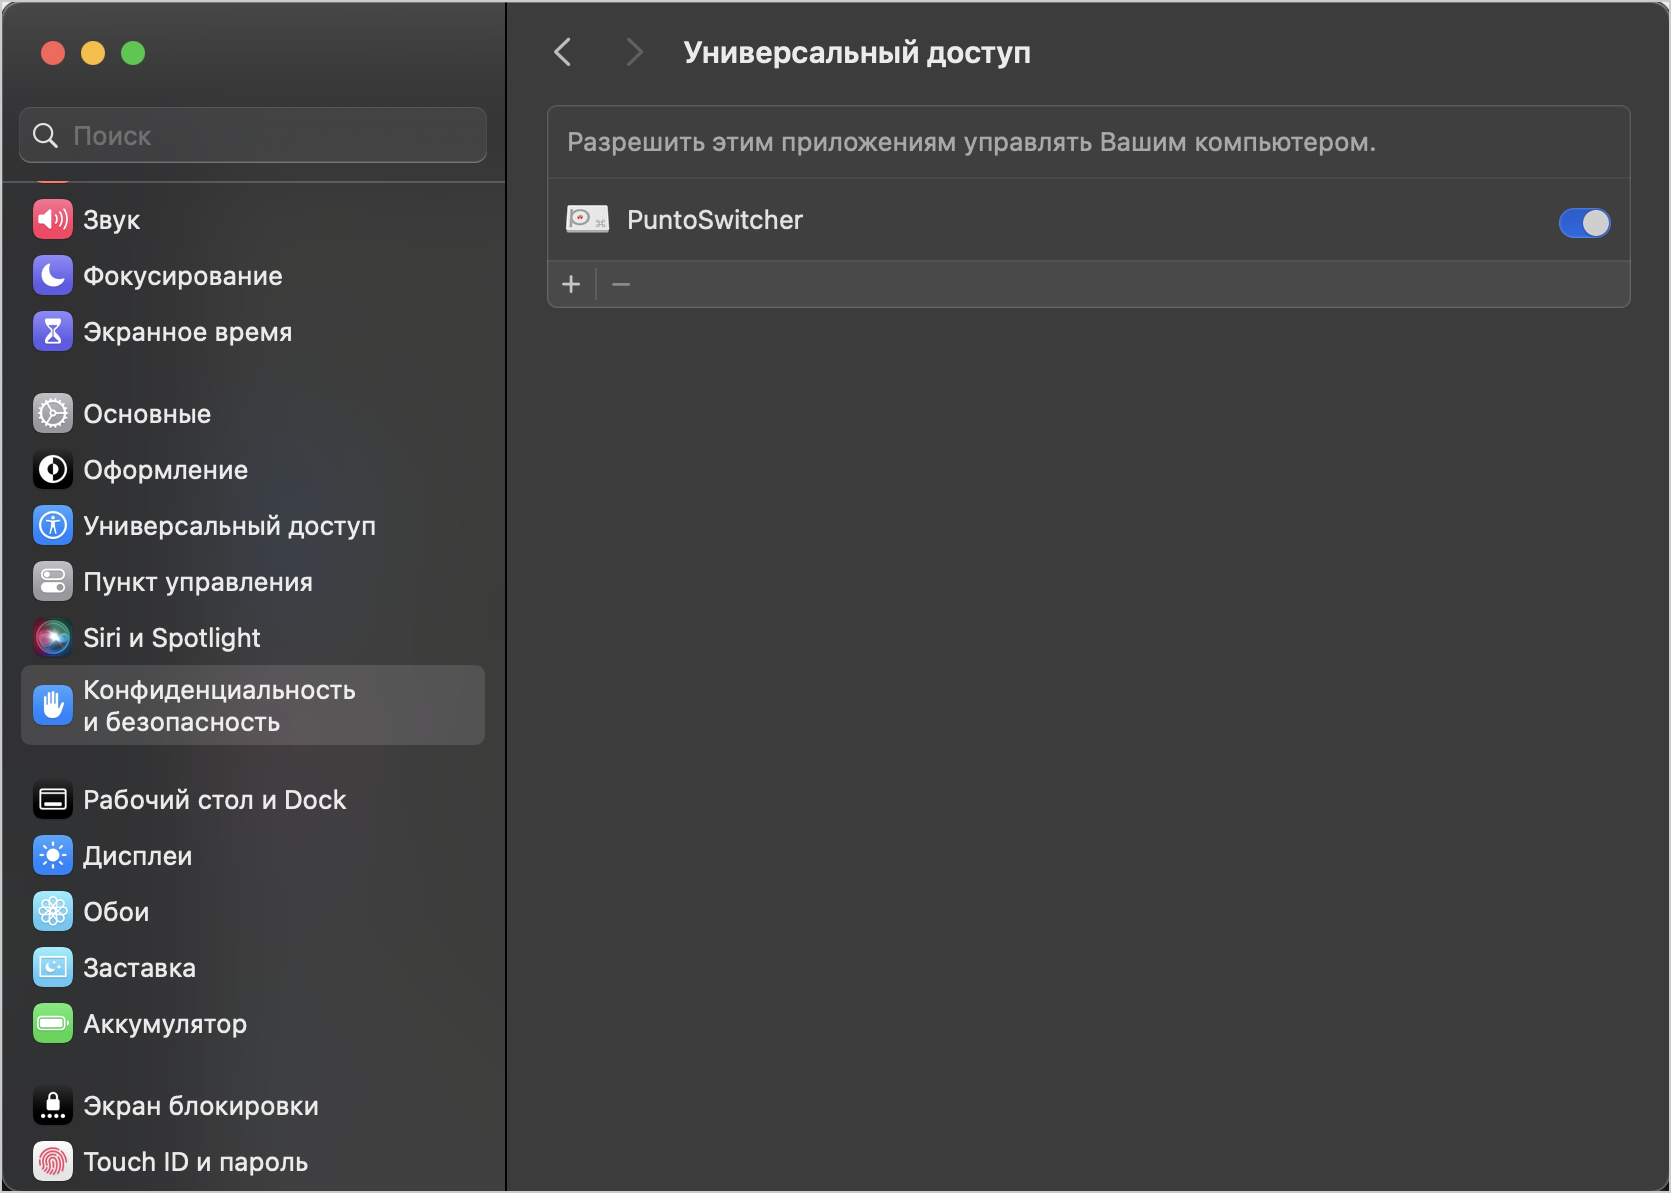Open Фокусирование settings label

coord(183,276)
